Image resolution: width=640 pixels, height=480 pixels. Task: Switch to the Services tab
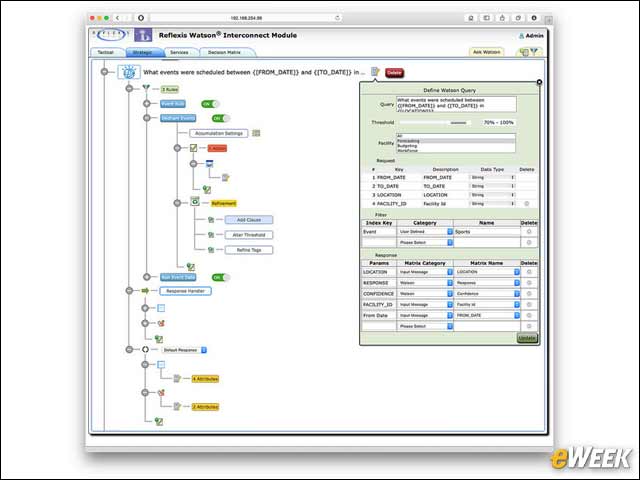click(179, 52)
